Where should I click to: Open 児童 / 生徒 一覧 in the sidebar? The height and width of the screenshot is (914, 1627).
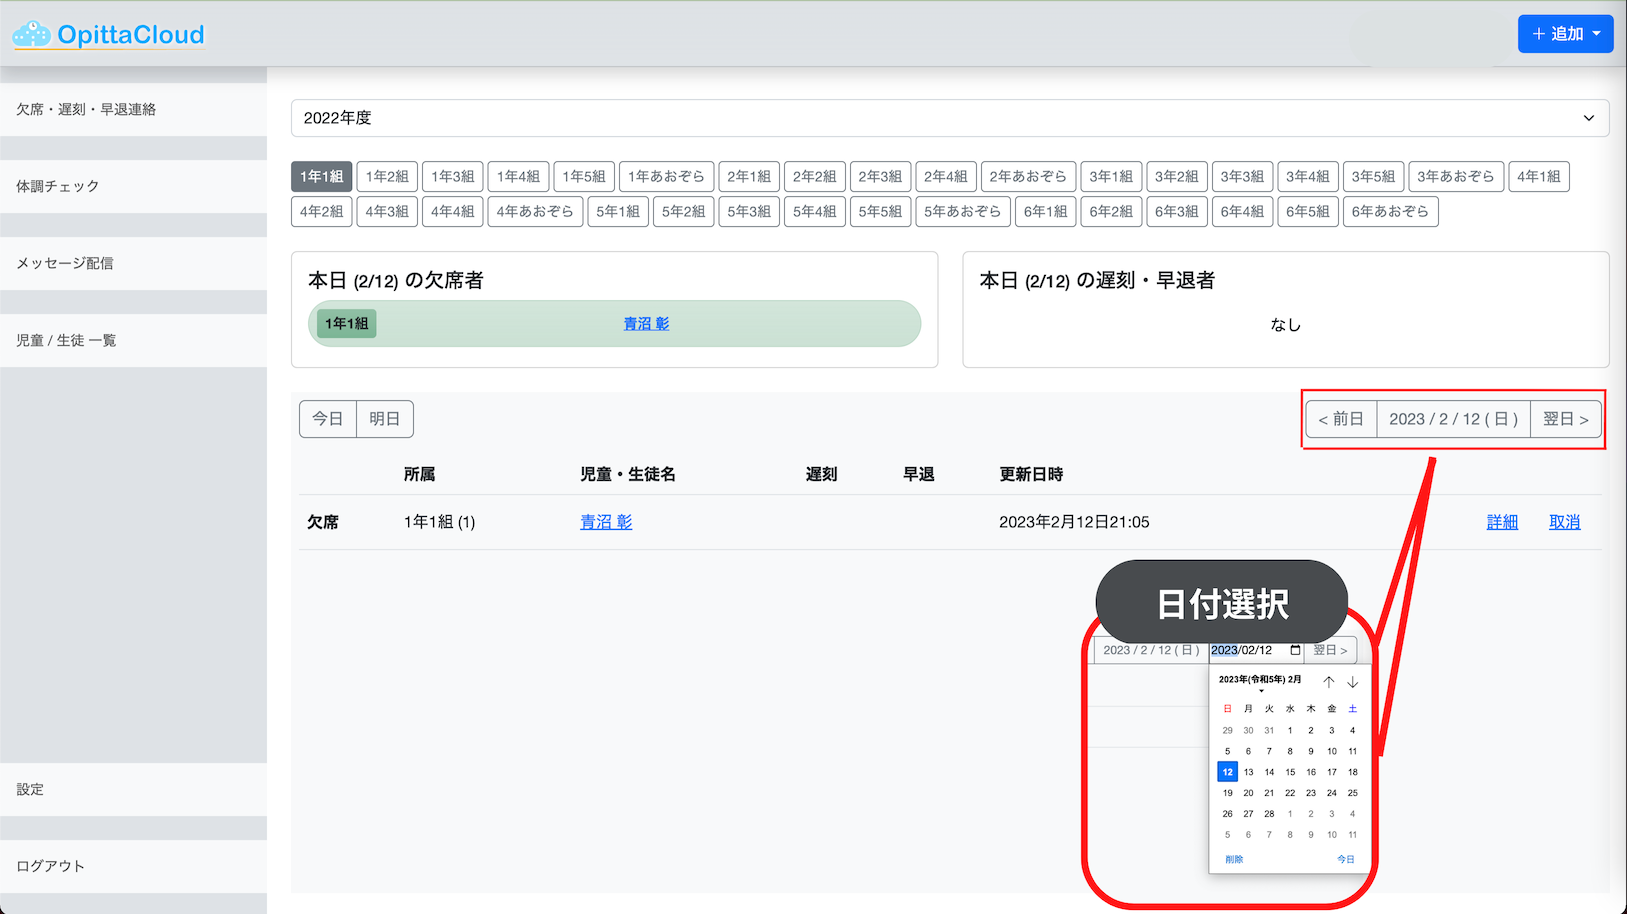pyautogui.click(x=133, y=340)
